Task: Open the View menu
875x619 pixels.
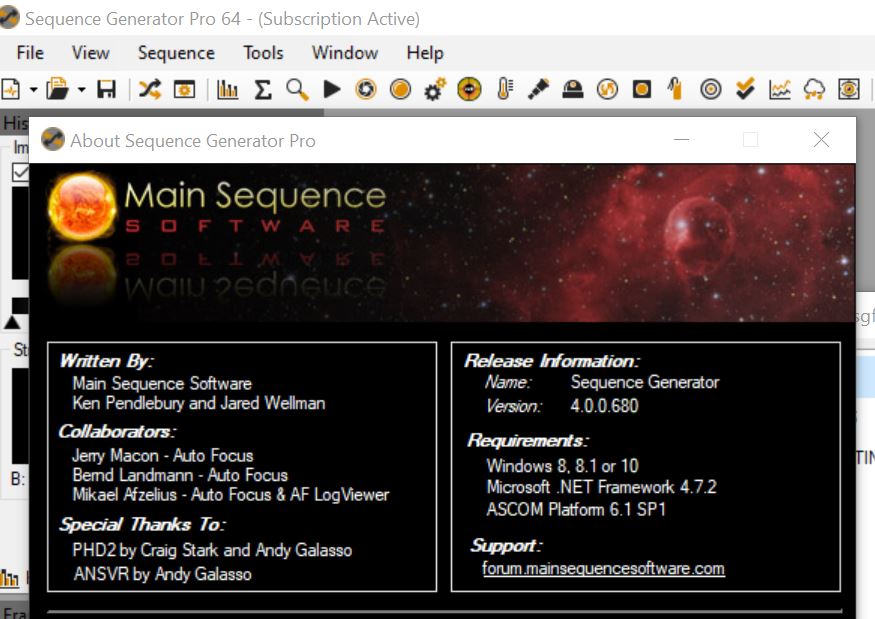Action: click(90, 53)
